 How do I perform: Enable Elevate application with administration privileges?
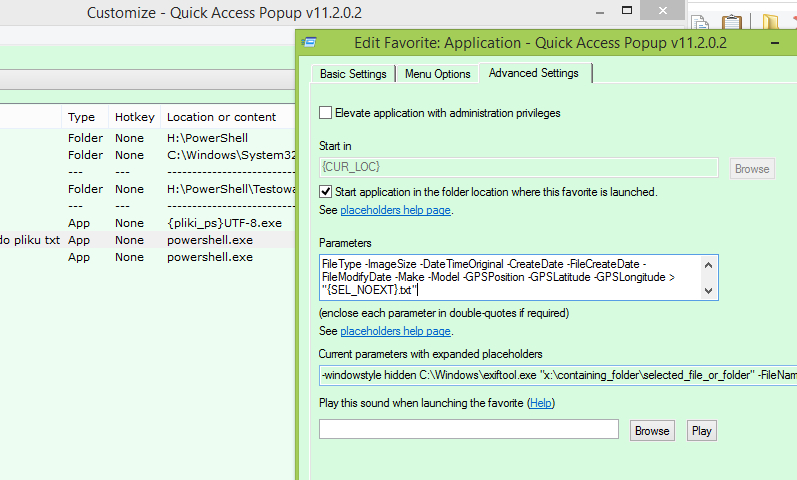click(325, 112)
